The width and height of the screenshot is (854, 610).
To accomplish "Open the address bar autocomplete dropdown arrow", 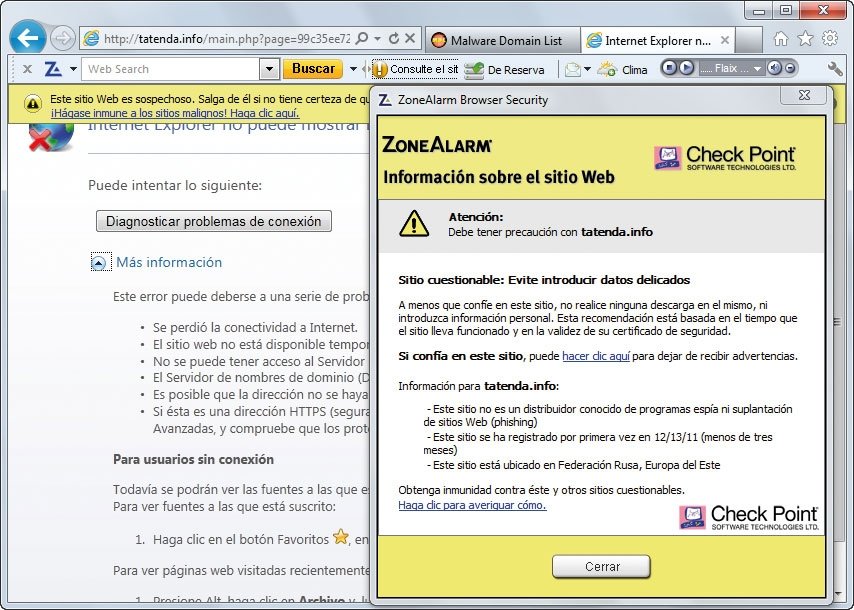I will click(x=377, y=39).
